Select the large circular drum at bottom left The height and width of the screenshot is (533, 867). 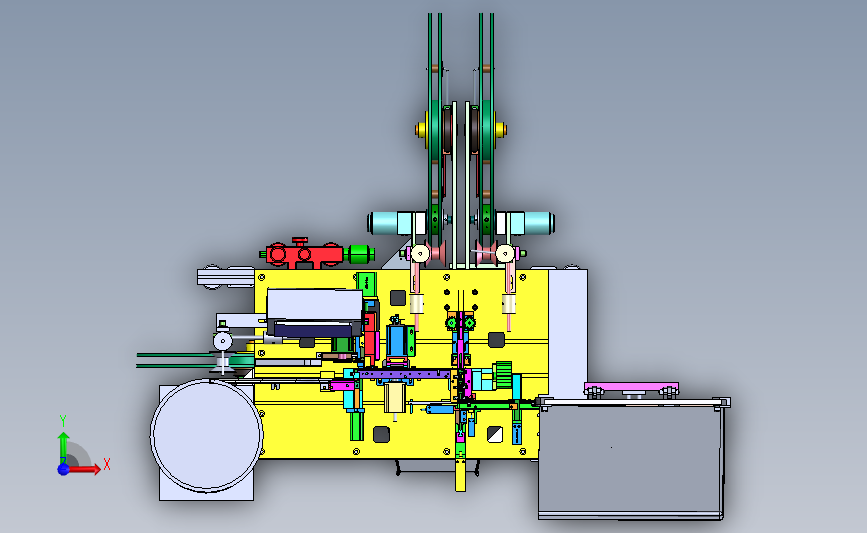(x=206, y=435)
